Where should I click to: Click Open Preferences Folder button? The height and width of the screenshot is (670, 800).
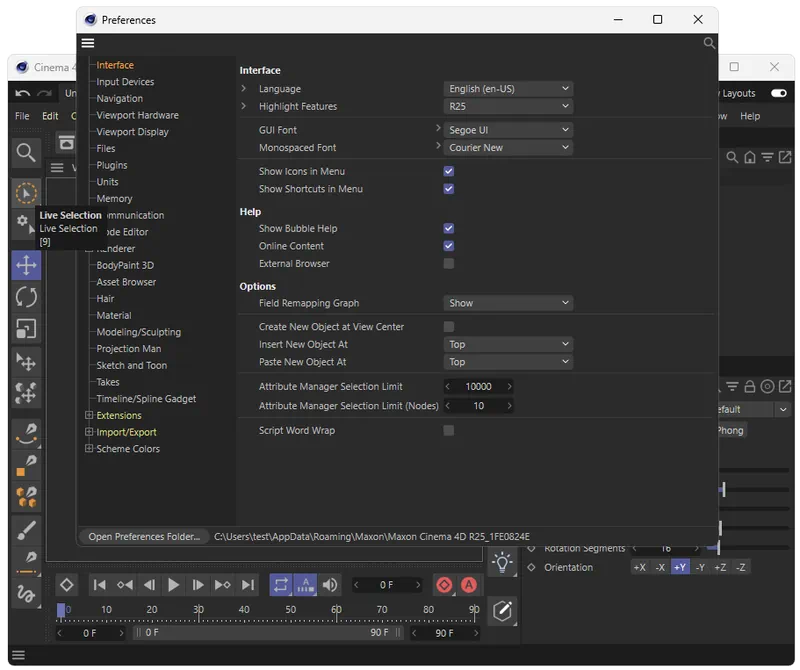coord(144,537)
